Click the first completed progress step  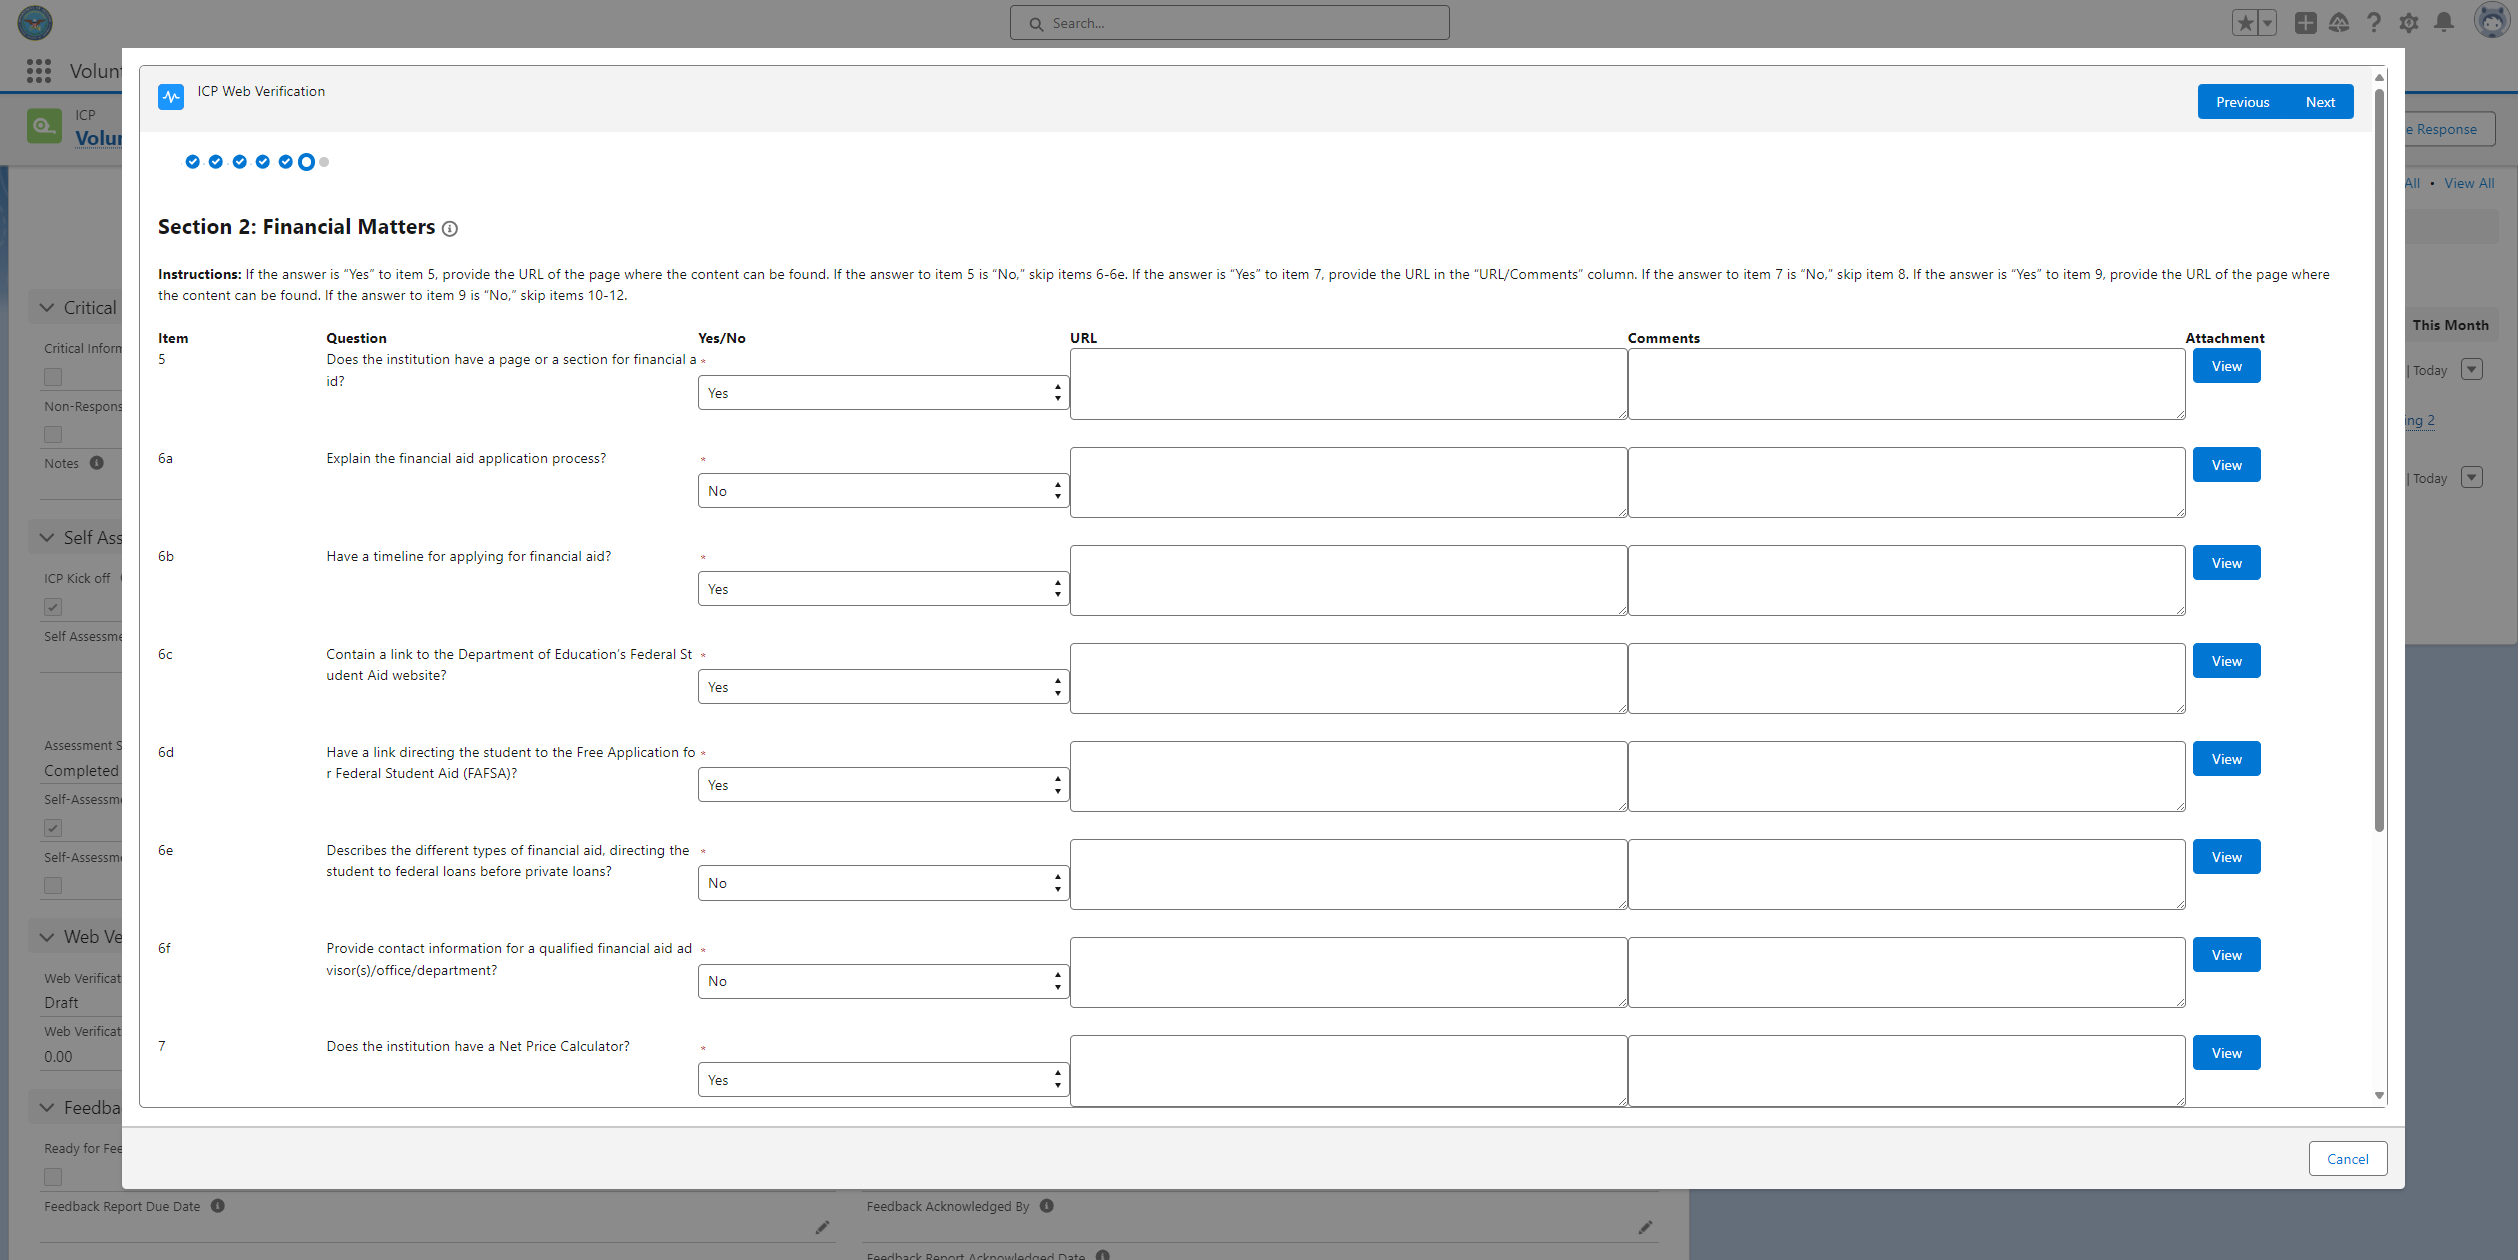click(x=192, y=162)
